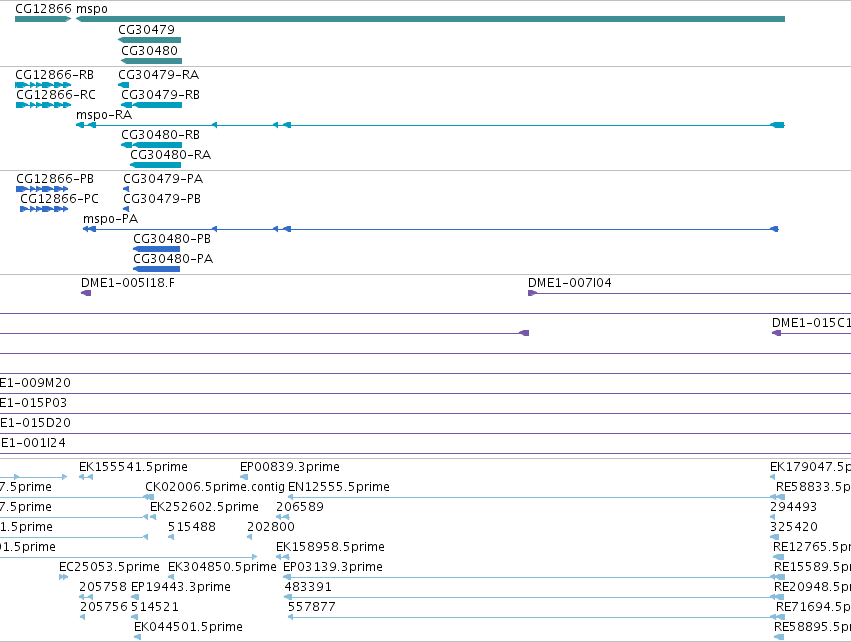Select EST EK155541.5prime
Image resolution: width=851 pixels, height=642 pixels.
(x=86, y=477)
